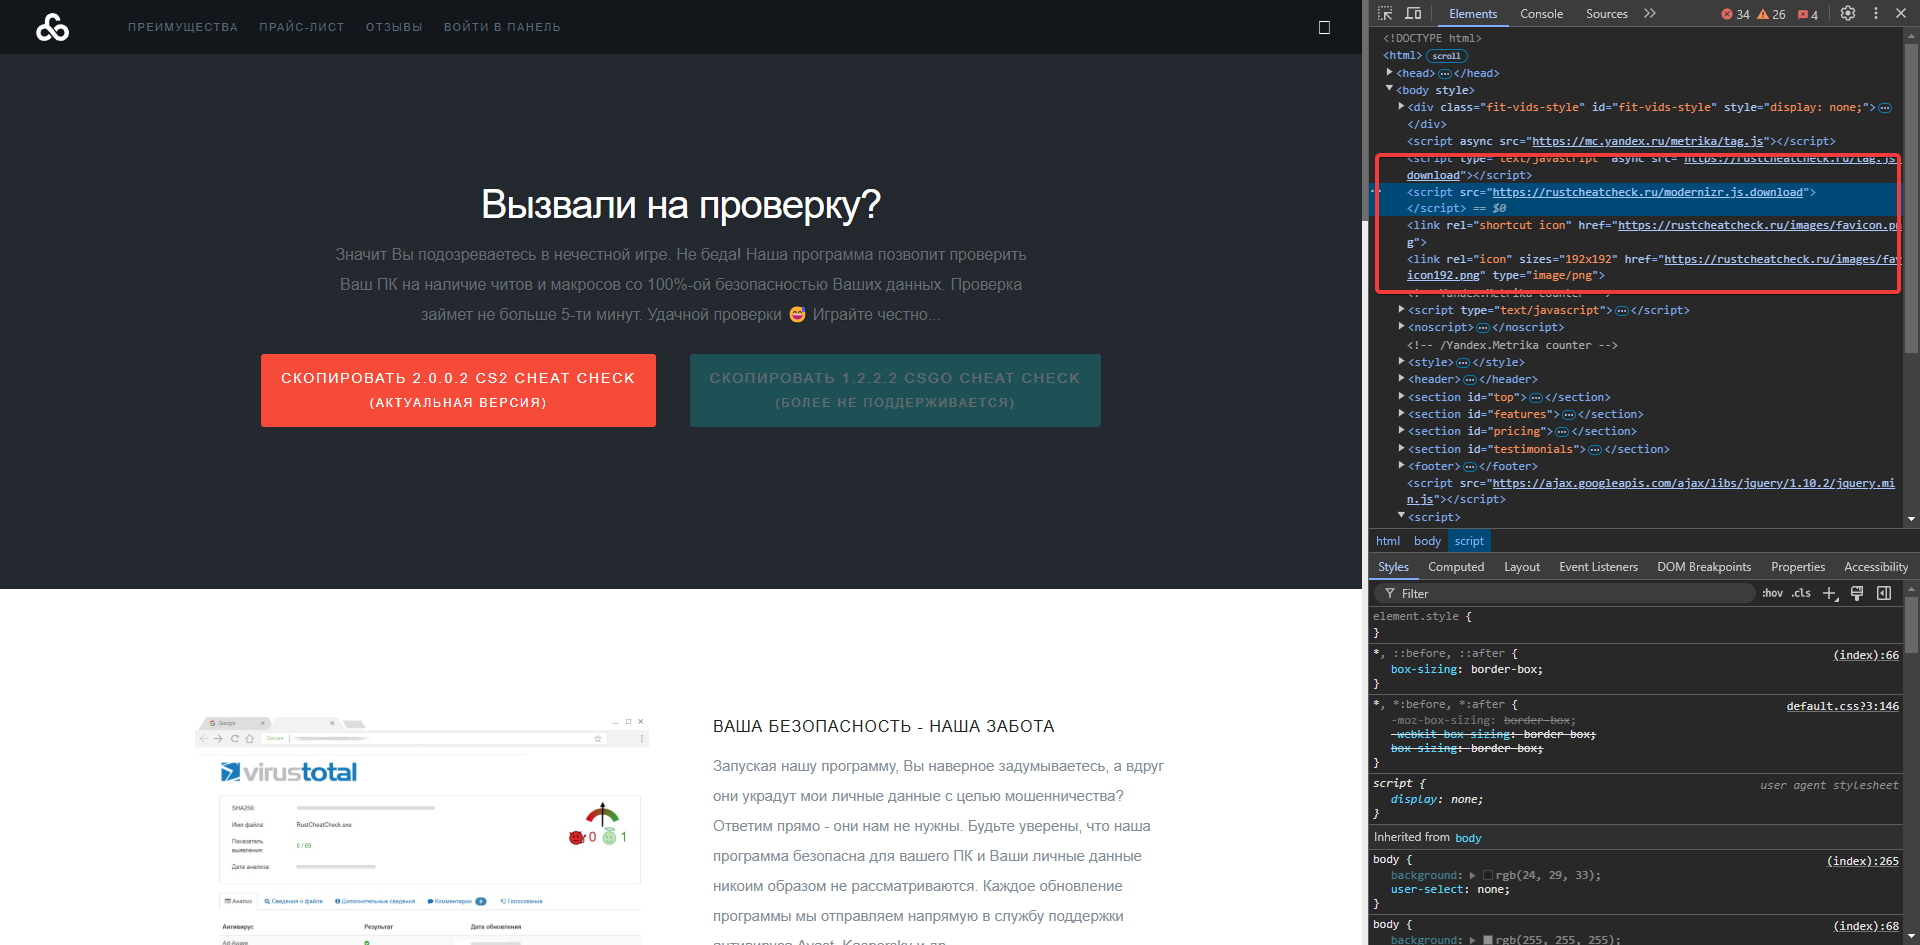Open the default.css?3:146 source link
1920x945 pixels.
pos(1842,706)
